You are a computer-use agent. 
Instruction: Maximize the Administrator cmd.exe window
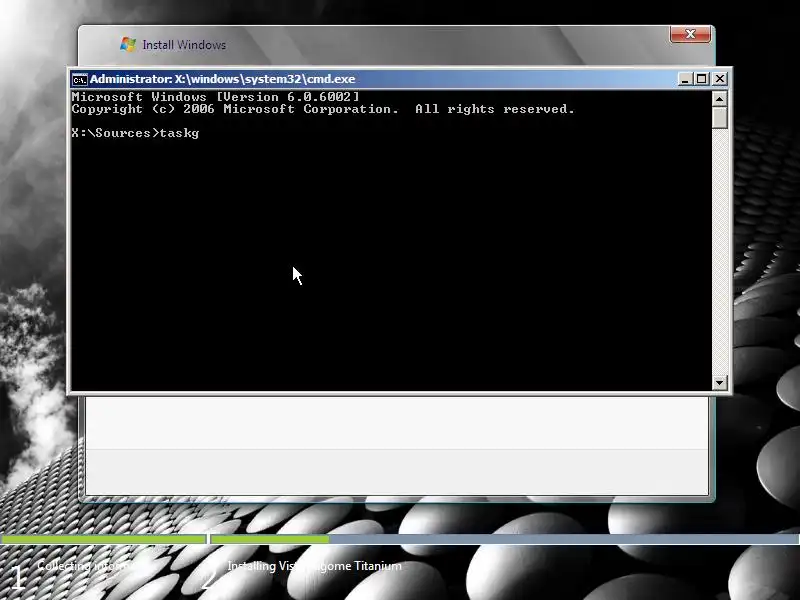pyautogui.click(x=702, y=79)
